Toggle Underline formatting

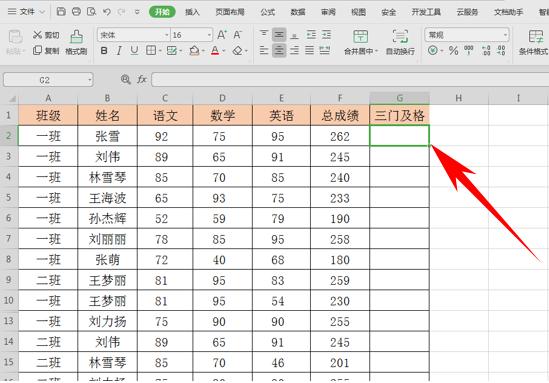(134, 51)
